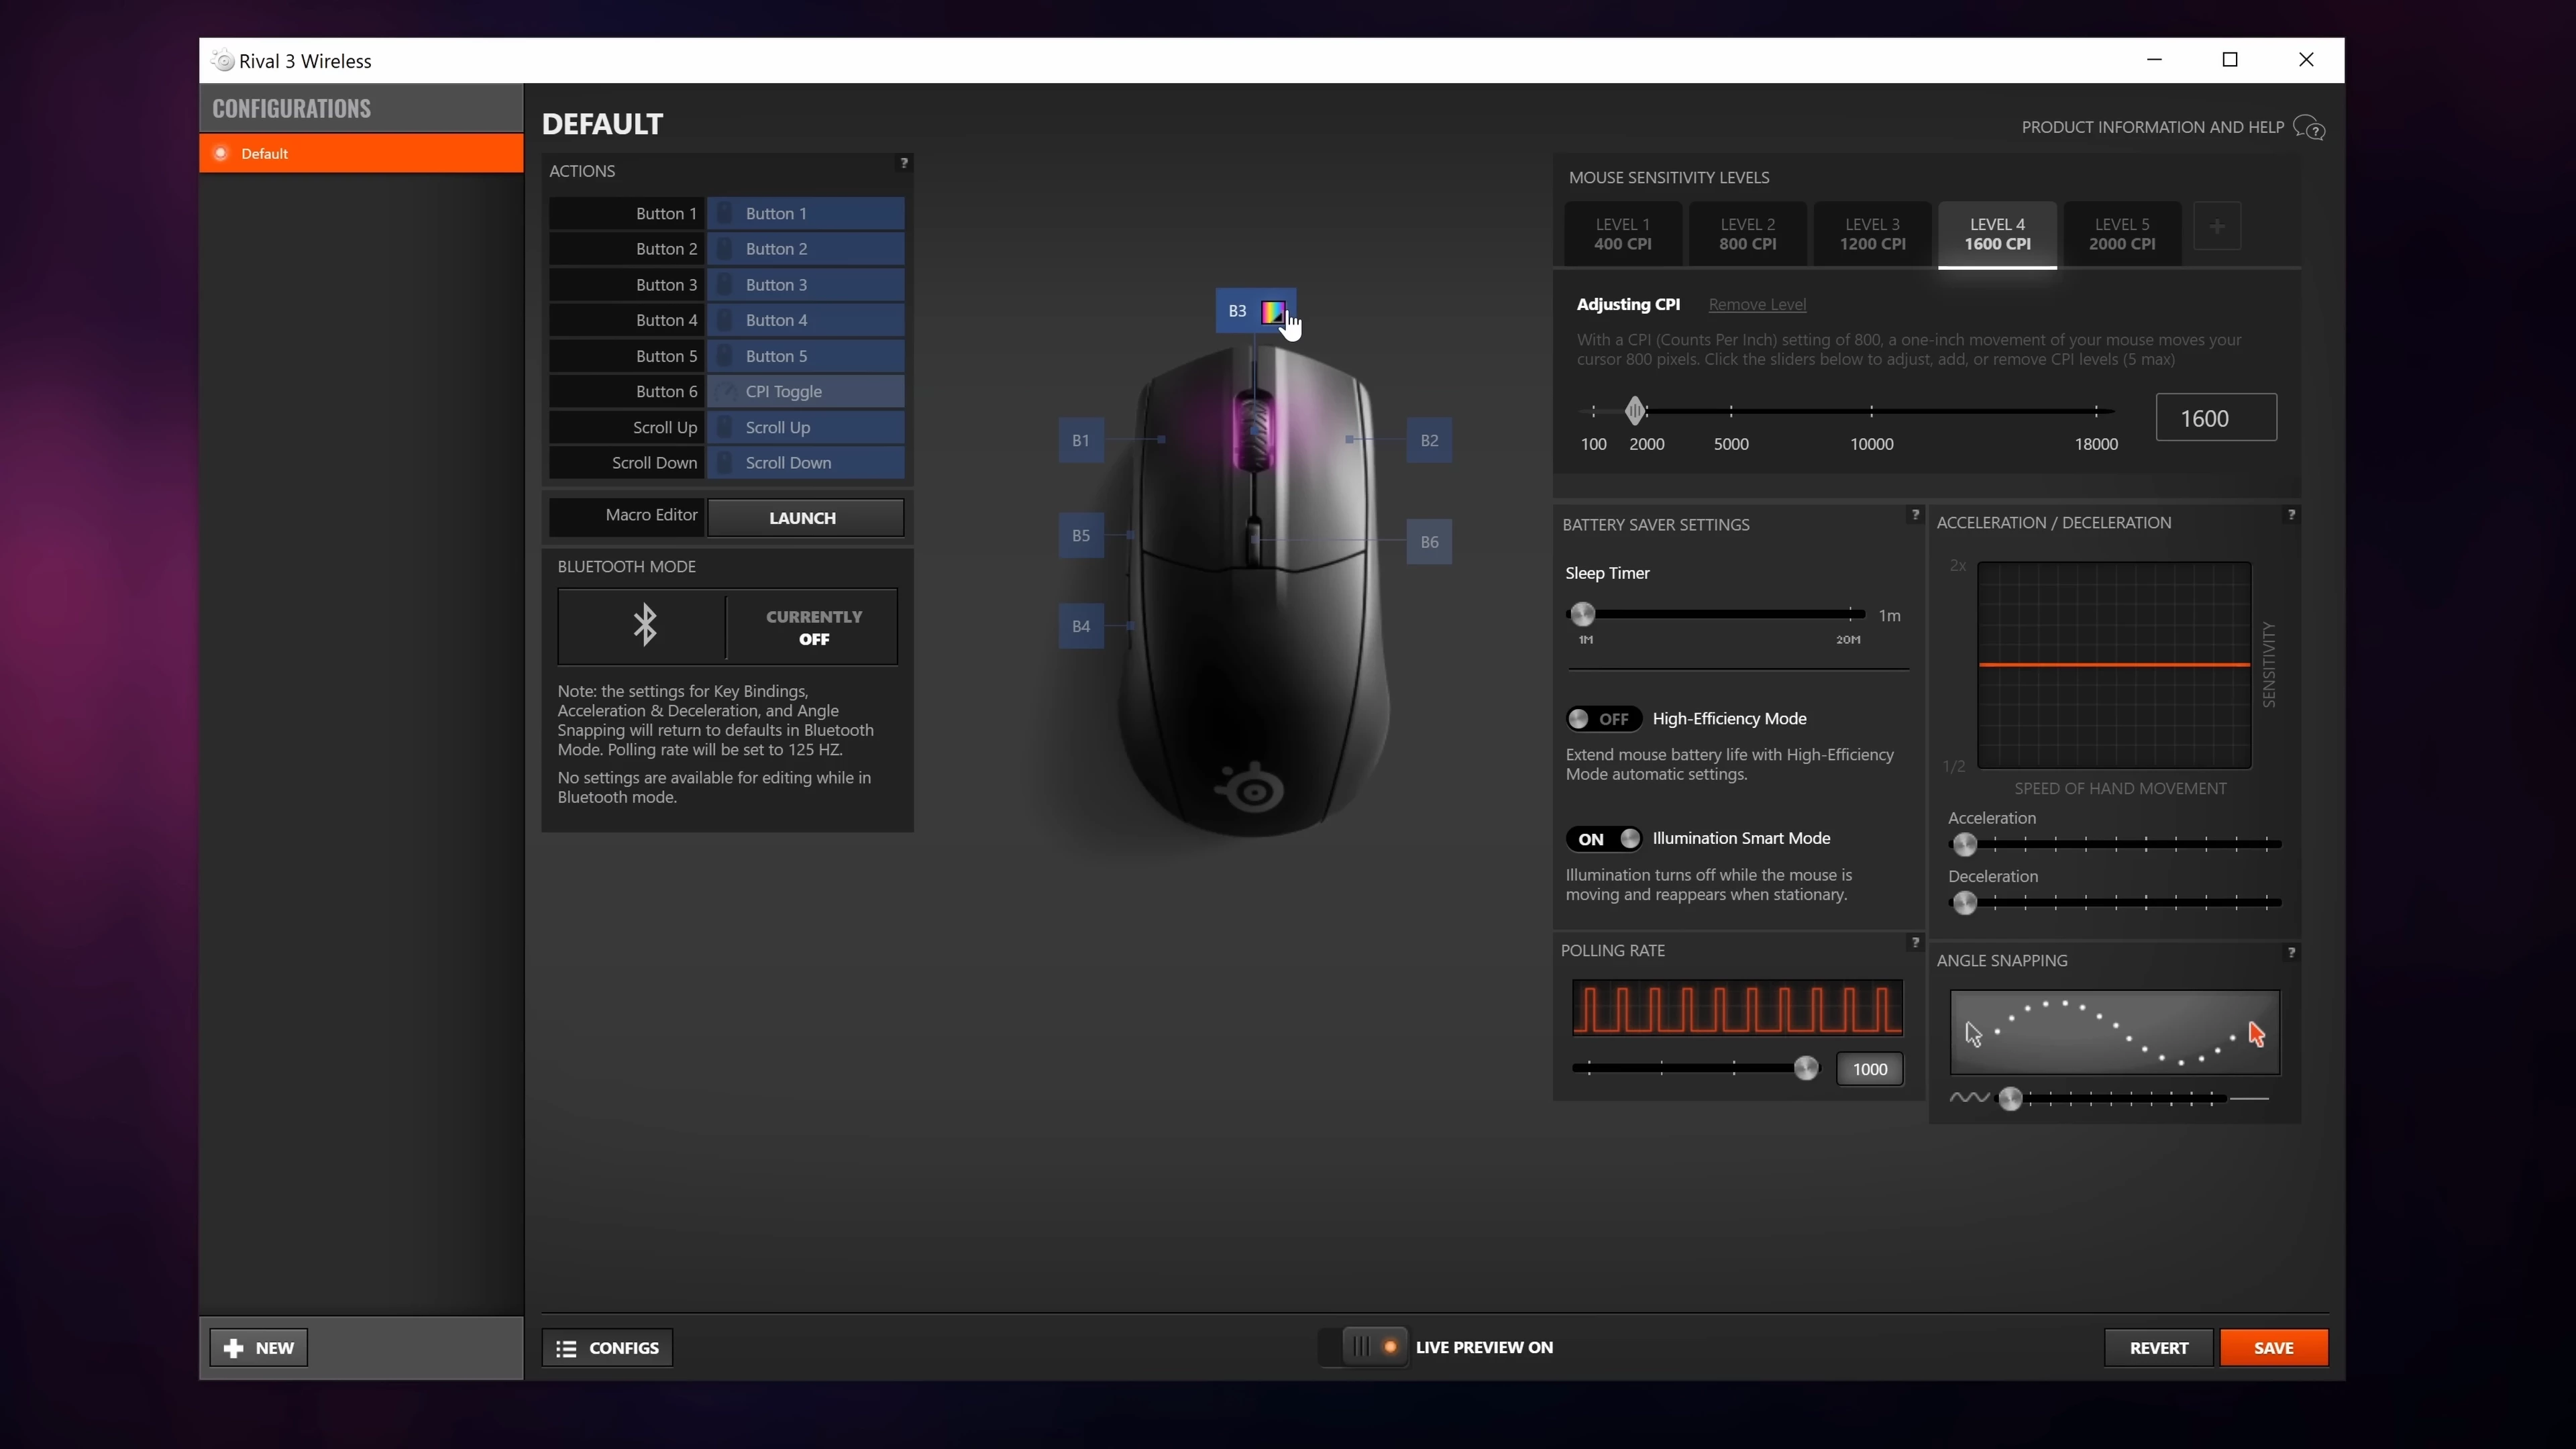Click the polling rate waveform display
Image resolution: width=2576 pixels, height=1449 pixels.
click(1737, 1008)
